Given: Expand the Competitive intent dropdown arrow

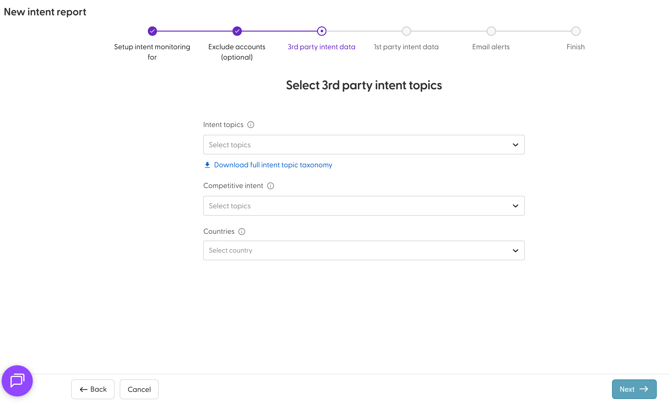Looking at the screenshot, I should click(515, 206).
